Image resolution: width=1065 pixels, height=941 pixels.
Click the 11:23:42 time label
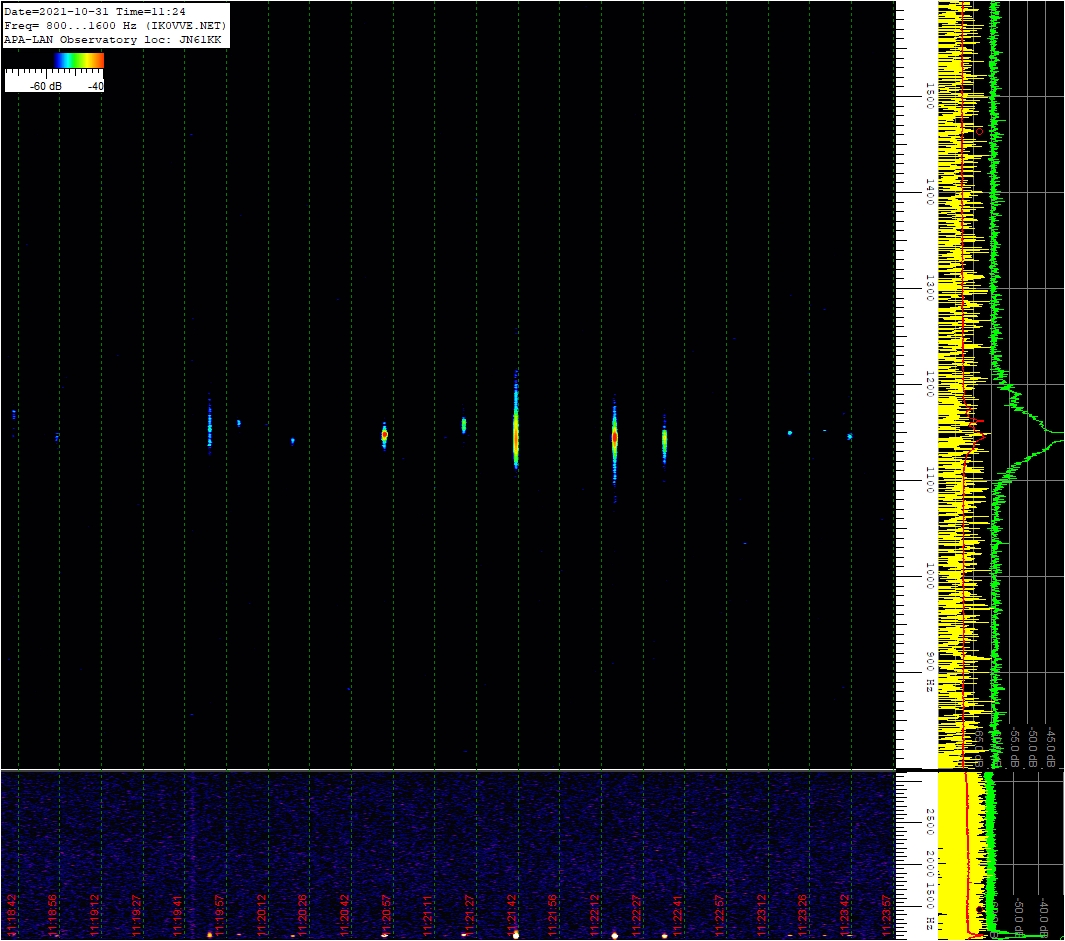click(845, 915)
